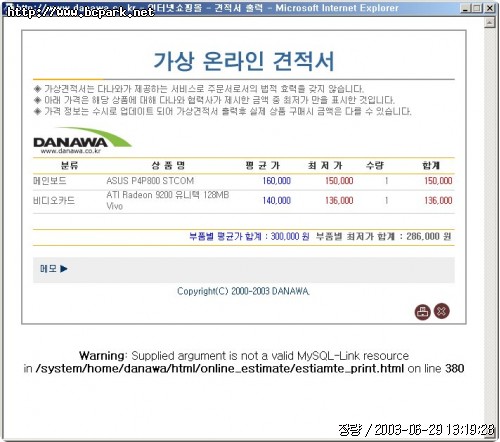Viewport: 500px width, 442px height.
Task: Click the 분류 column header
Action: coord(69,165)
